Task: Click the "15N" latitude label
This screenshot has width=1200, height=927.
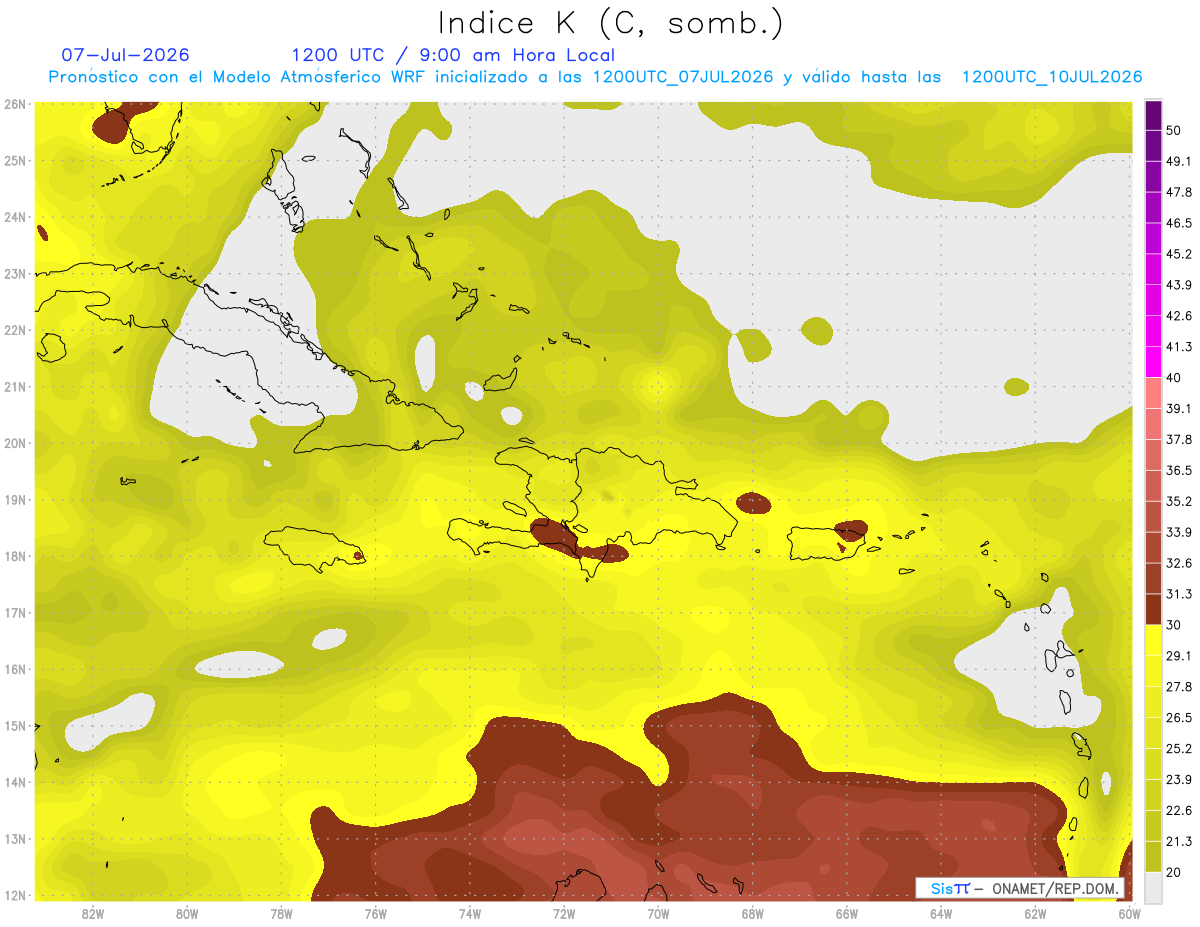Action: (15, 725)
